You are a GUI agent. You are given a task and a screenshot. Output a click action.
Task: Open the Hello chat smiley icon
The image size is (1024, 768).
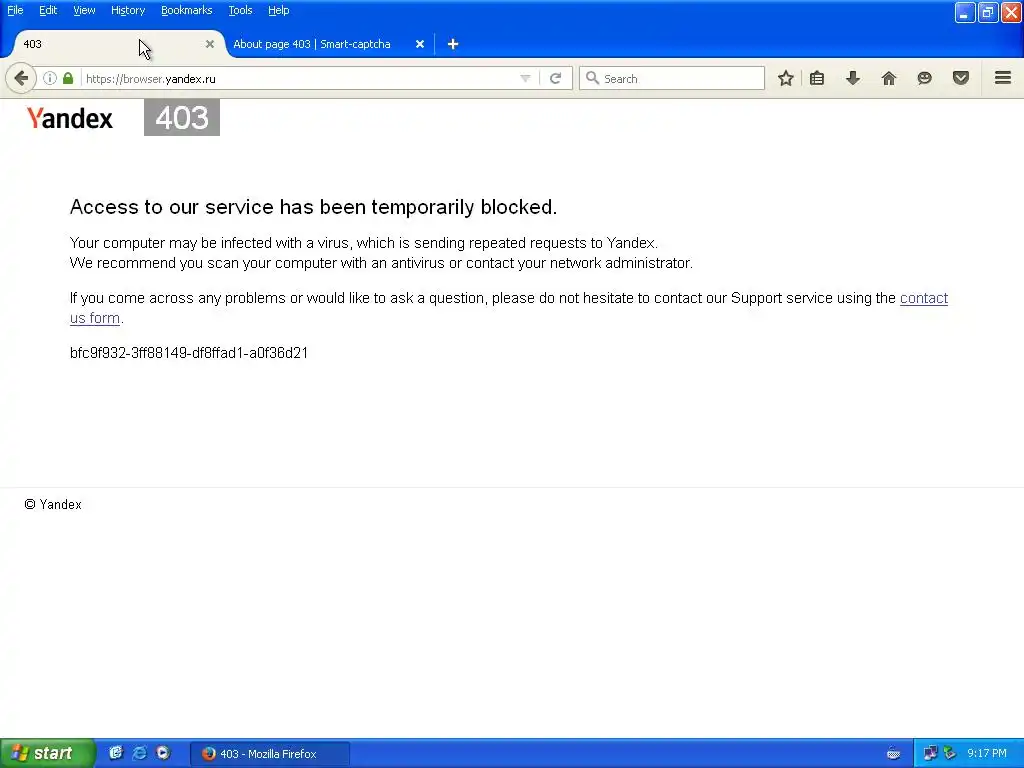(x=924, y=78)
